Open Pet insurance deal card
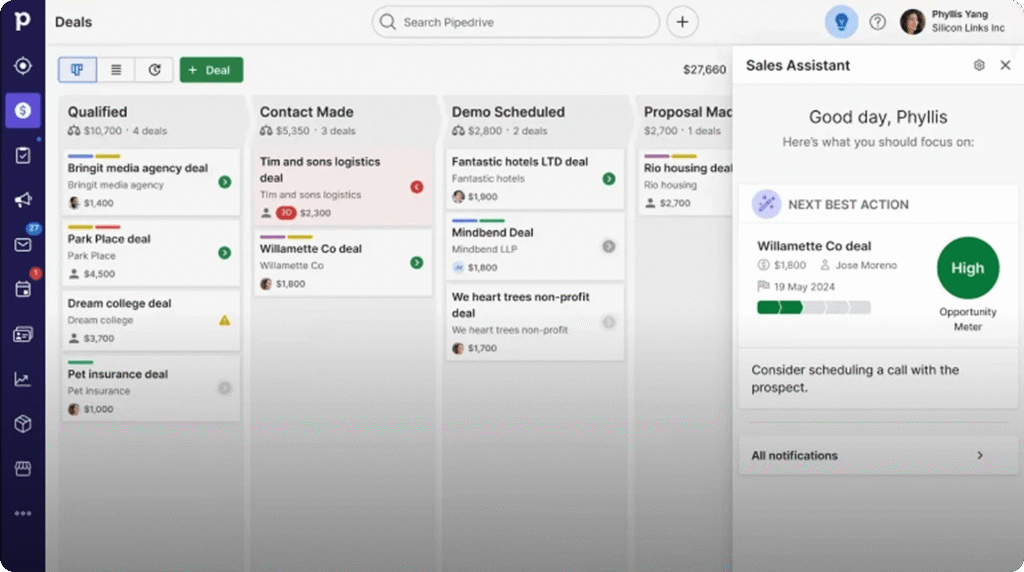This screenshot has width=1024, height=572. (x=151, y=388)
